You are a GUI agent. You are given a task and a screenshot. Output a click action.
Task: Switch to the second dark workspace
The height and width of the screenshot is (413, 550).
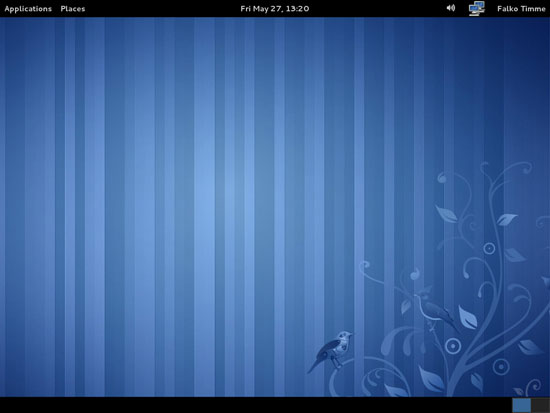coord(540,405)
